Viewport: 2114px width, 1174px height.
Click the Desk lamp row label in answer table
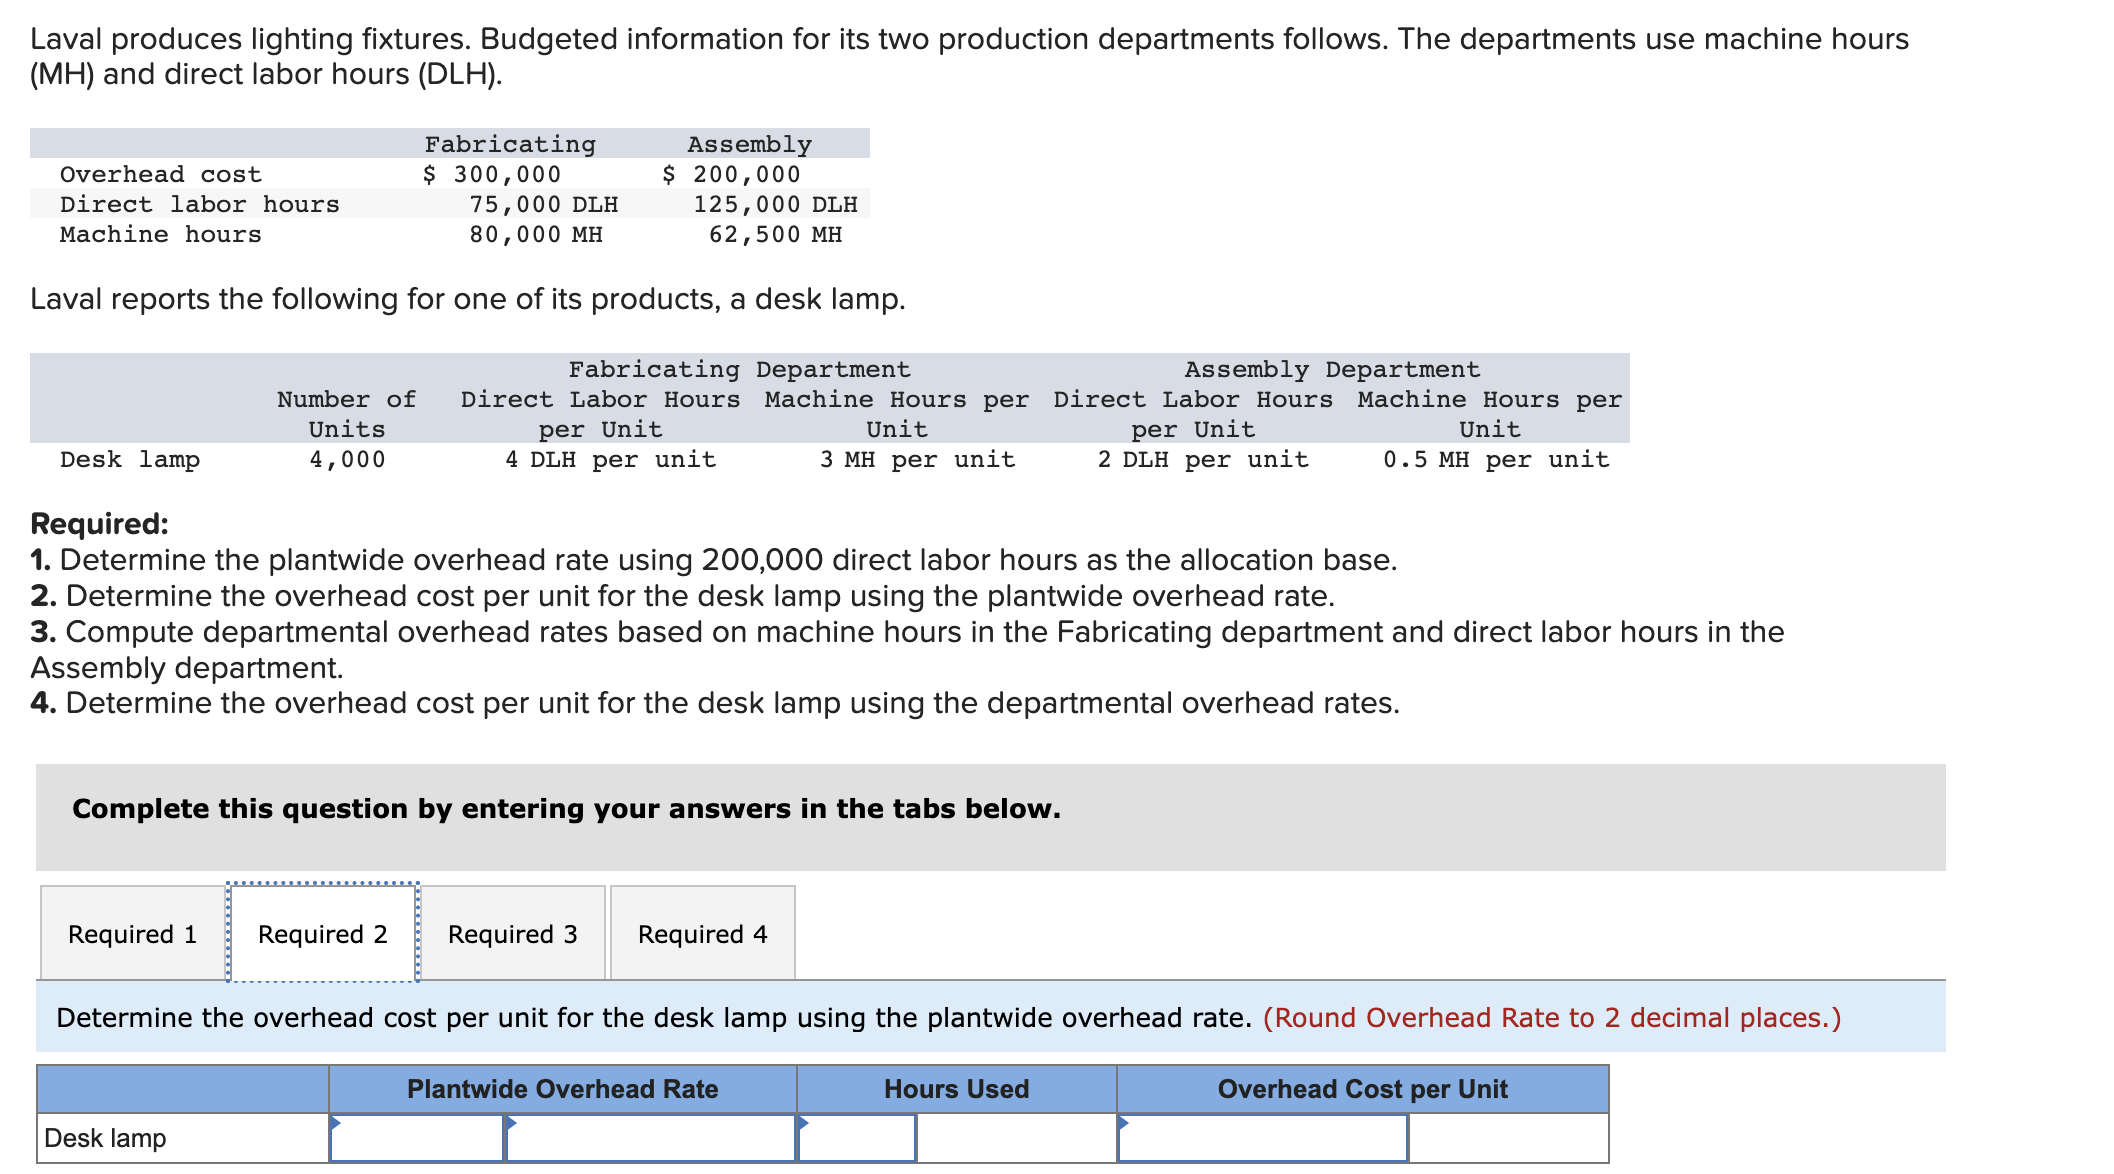click(106, 1138)
